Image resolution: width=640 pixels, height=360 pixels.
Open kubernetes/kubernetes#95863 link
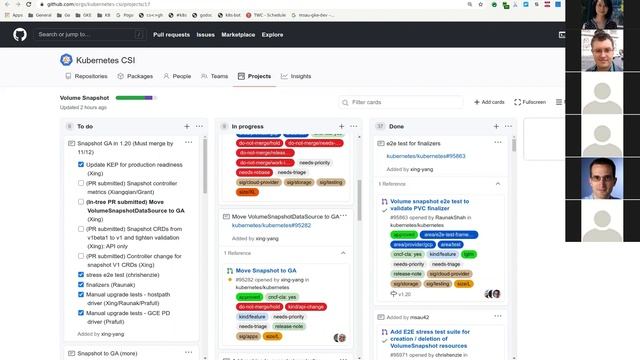tap(426, 156)
